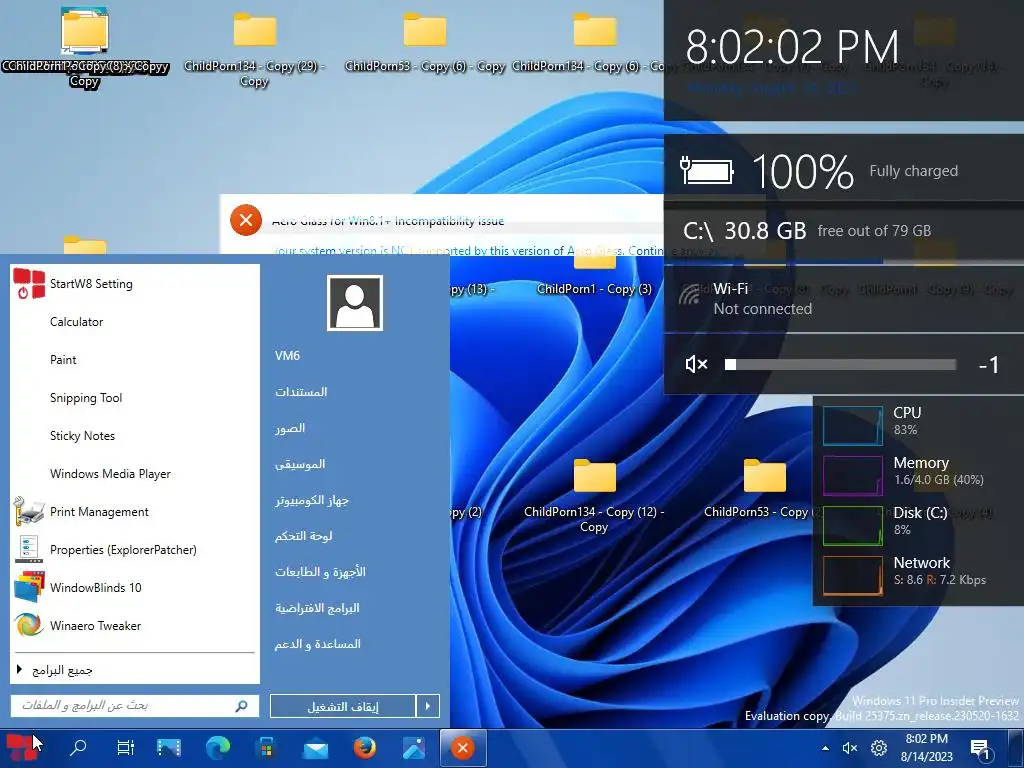The image size is (1024, 768).
Task: Click the إيقاف التشغيل shutdown button
Action: point(343,706)
